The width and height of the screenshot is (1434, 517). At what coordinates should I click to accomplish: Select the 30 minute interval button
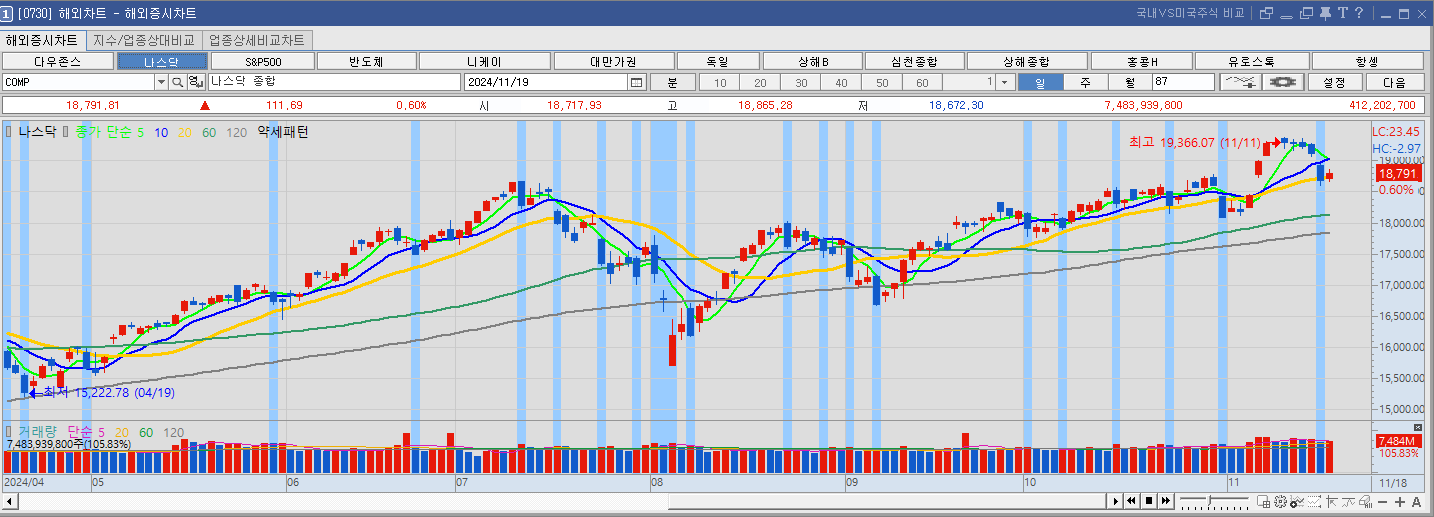pos(800,82)
